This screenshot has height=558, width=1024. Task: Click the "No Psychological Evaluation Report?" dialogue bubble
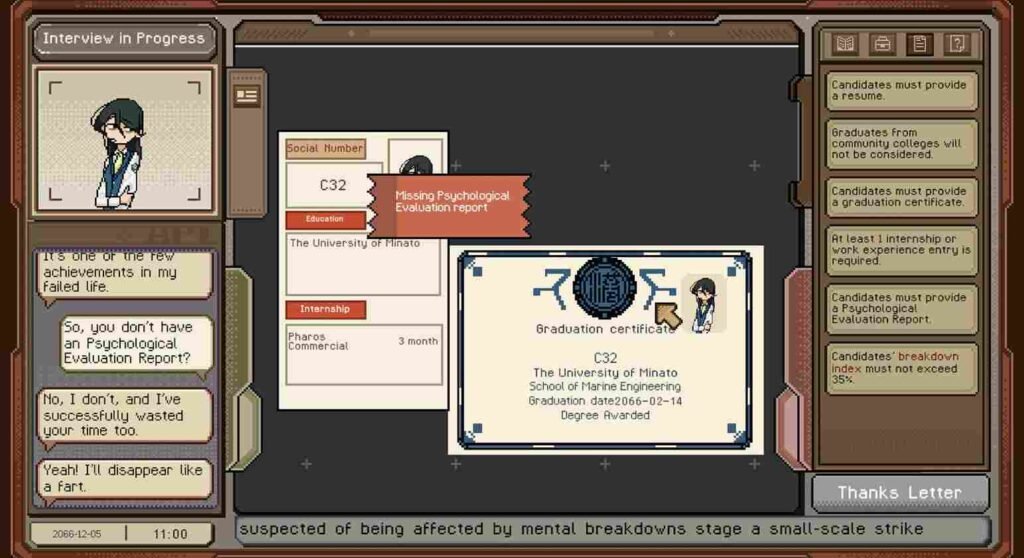point(136,343)
